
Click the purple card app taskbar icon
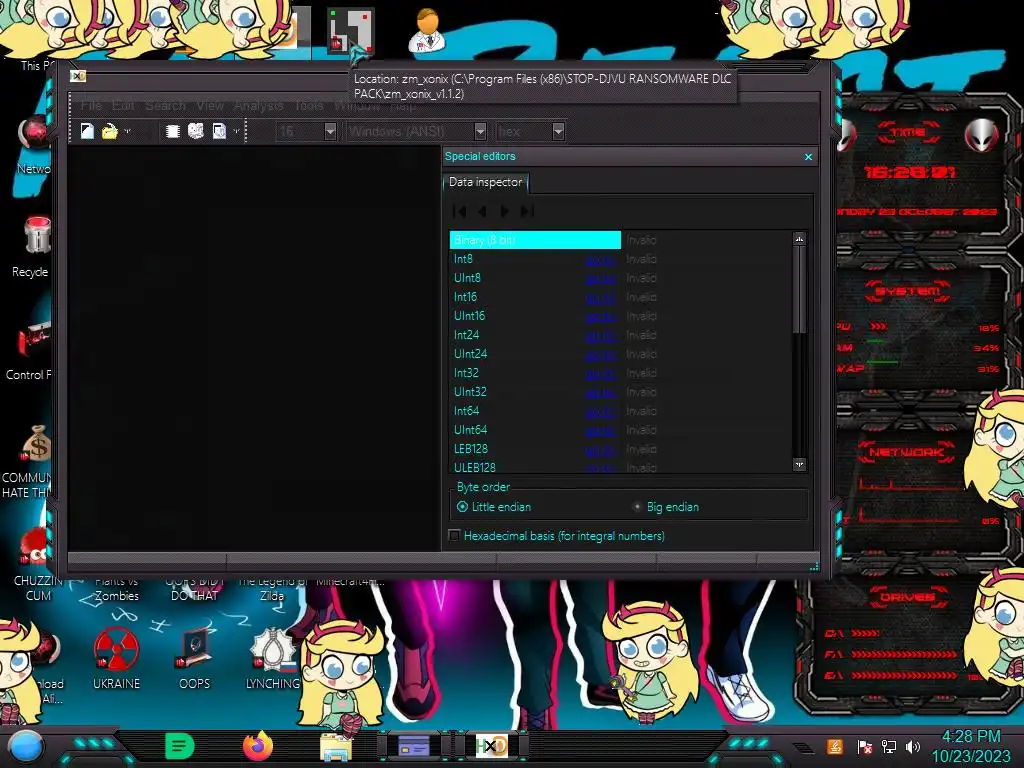click(x=413, y=746)
